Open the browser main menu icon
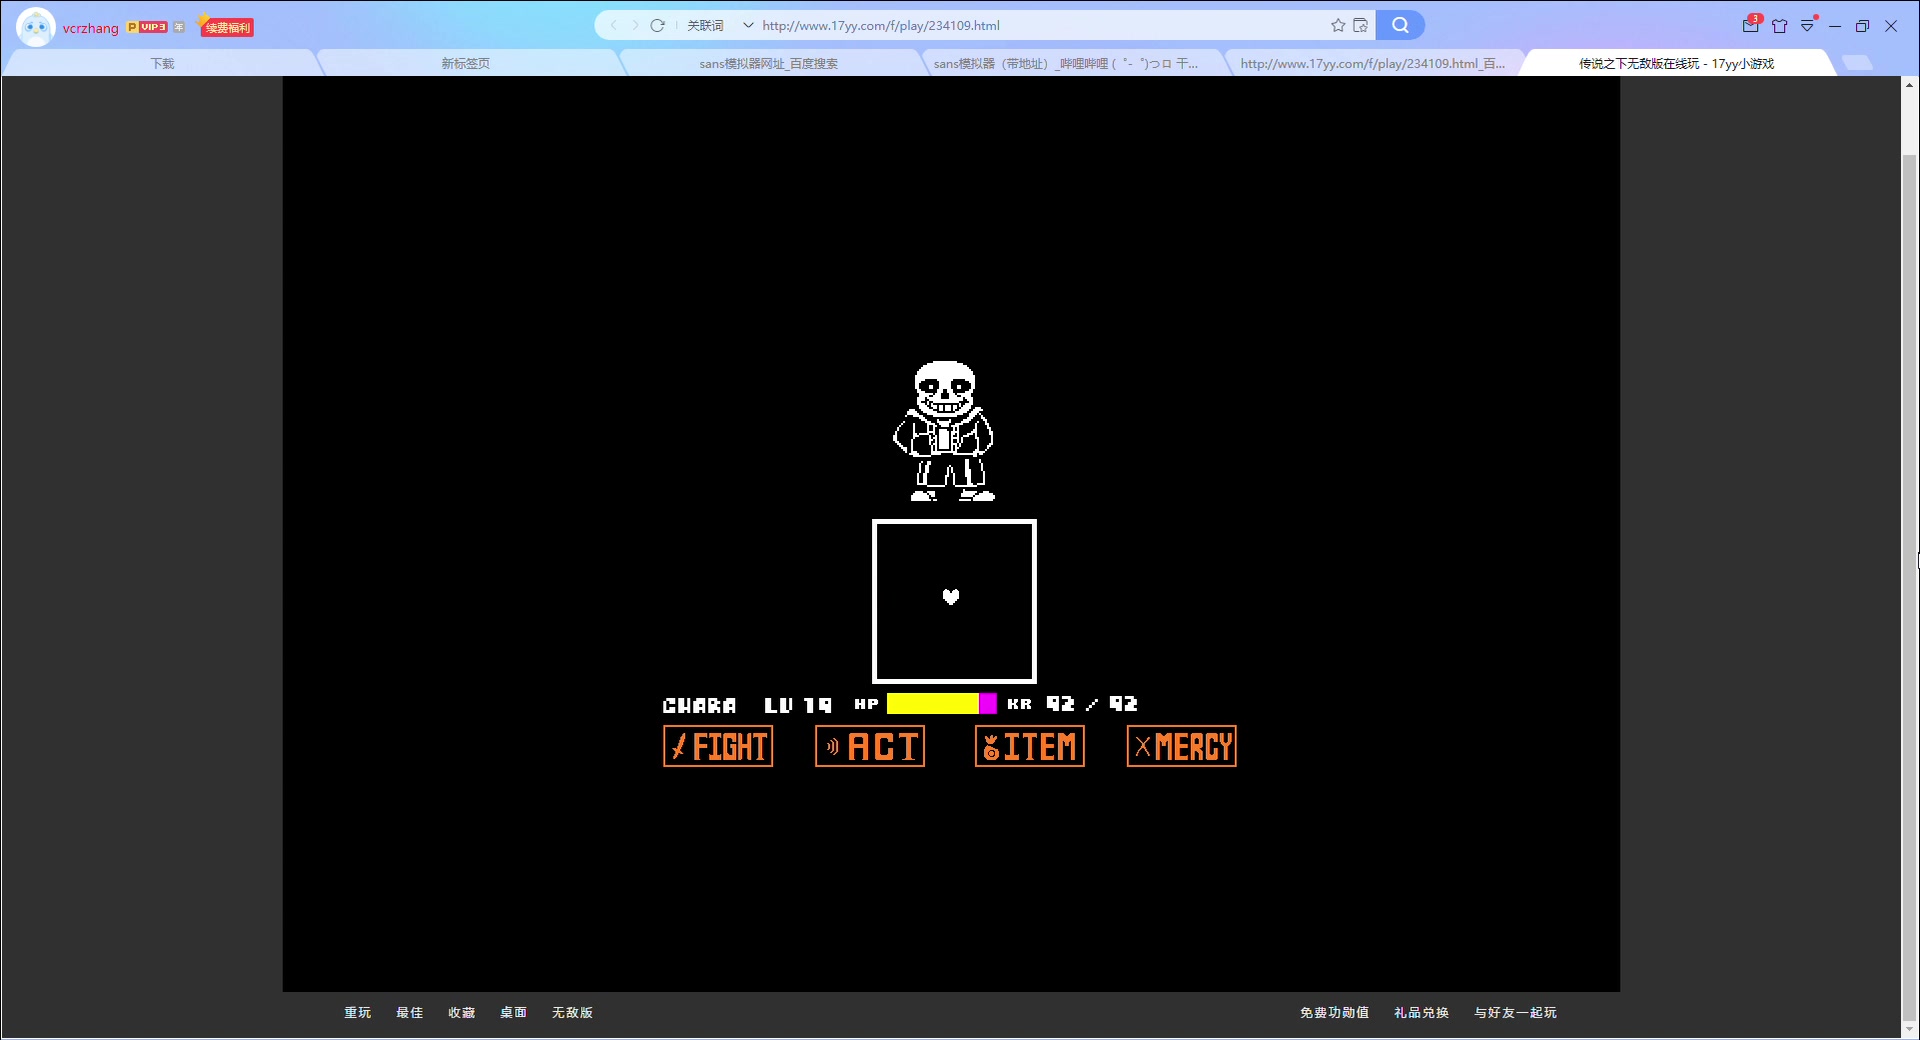Image resolution: width=1920 pixels, height=1040 pixels. (x=1807, y=26)
